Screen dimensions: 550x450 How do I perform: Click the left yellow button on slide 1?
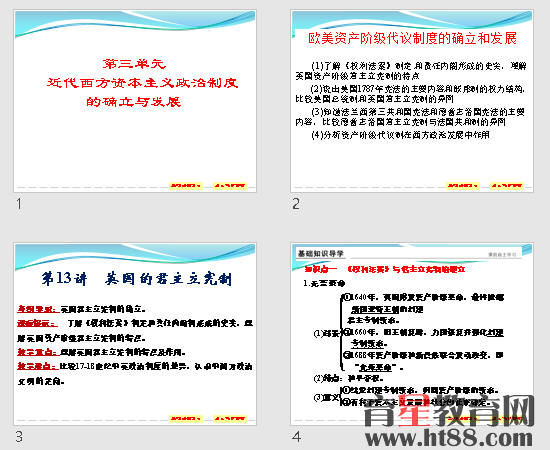(x=186, y=186)
